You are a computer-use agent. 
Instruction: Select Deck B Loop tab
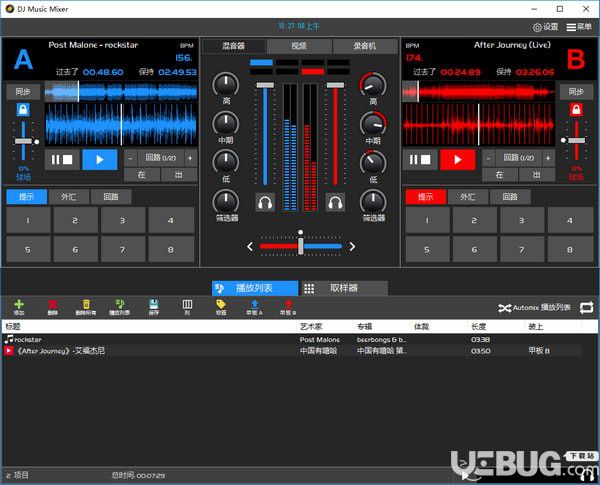[x=510, y=197]
